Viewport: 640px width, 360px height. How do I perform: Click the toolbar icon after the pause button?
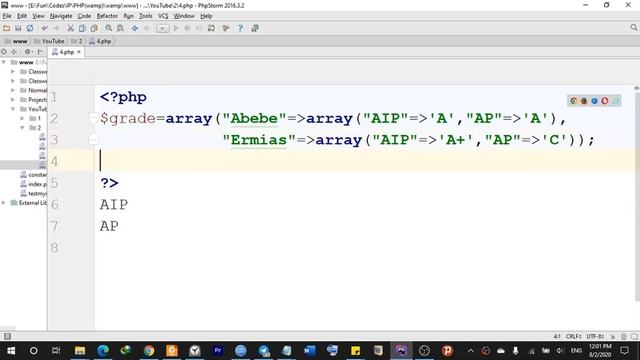(x=211, y=28)
